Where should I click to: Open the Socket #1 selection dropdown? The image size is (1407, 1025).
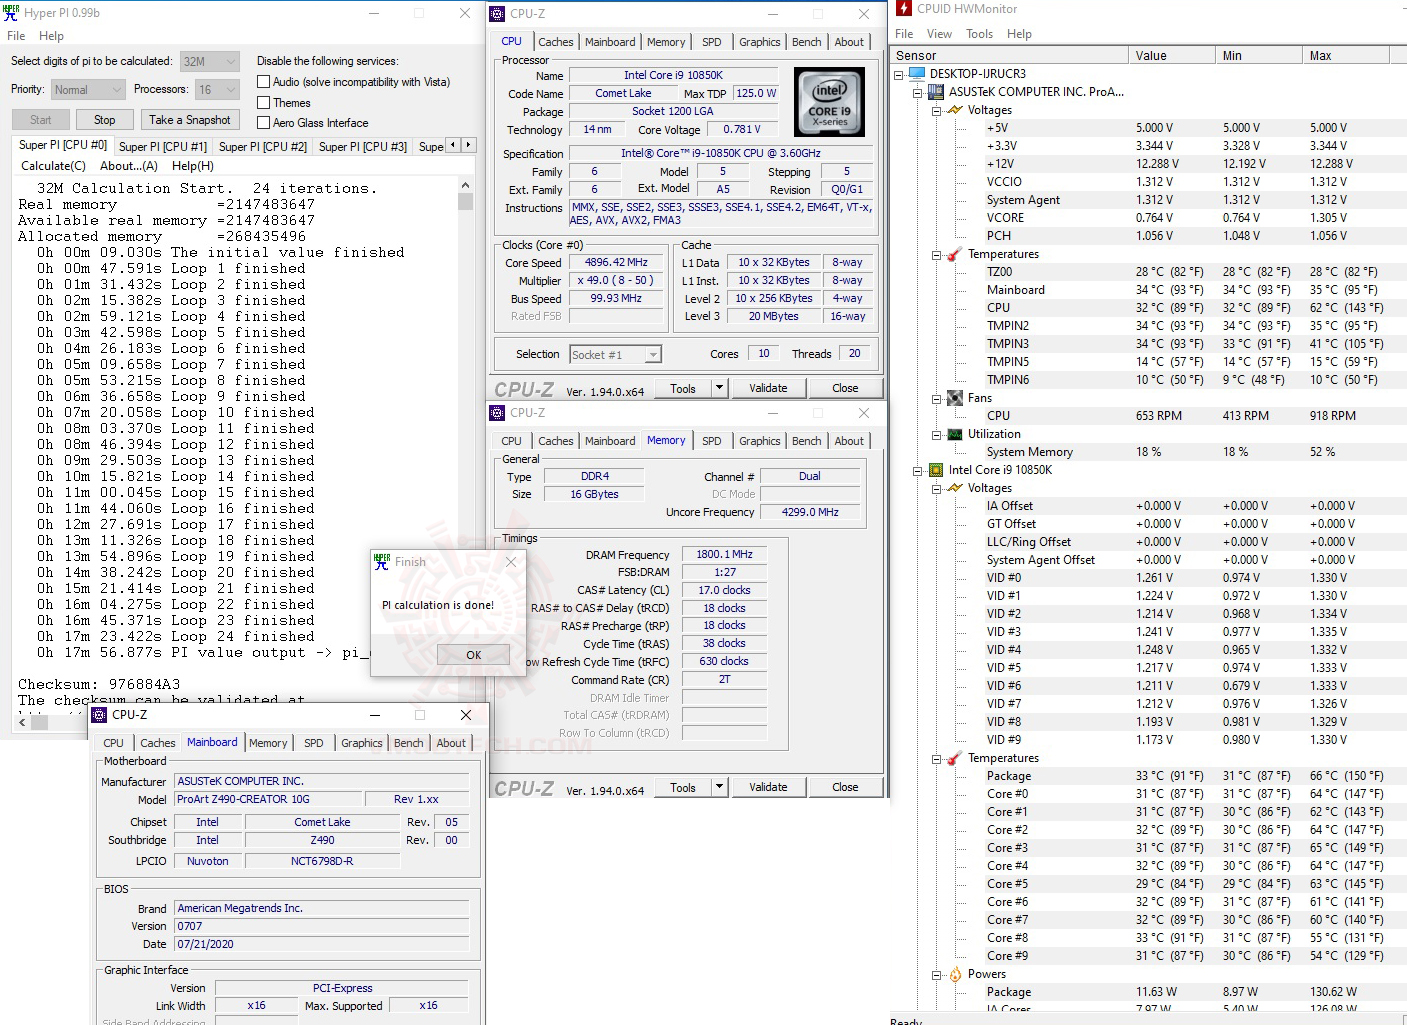point(616,355)
